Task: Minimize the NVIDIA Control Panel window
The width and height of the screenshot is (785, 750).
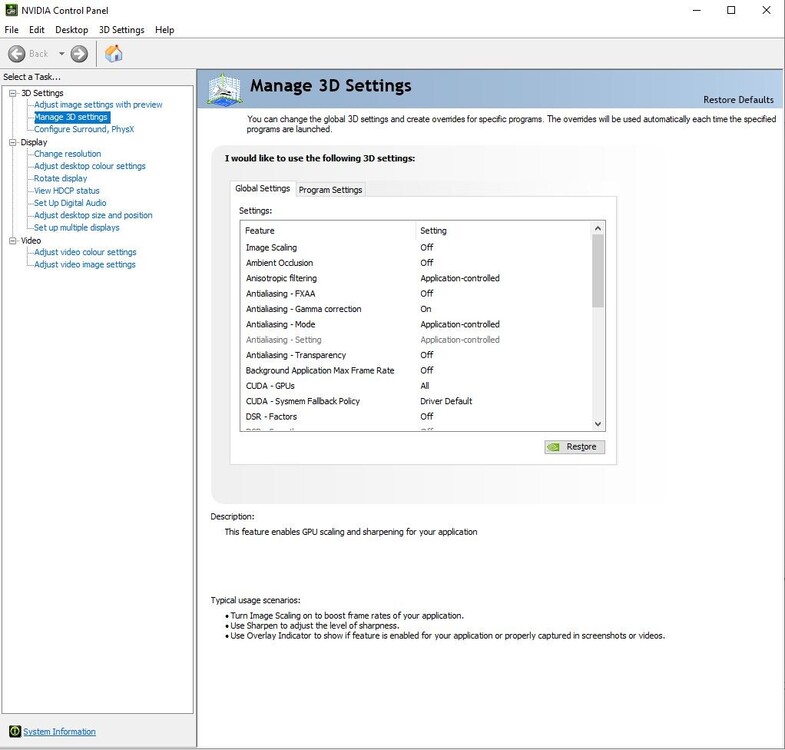Action: pyautogui.click(x=696, y=10)
